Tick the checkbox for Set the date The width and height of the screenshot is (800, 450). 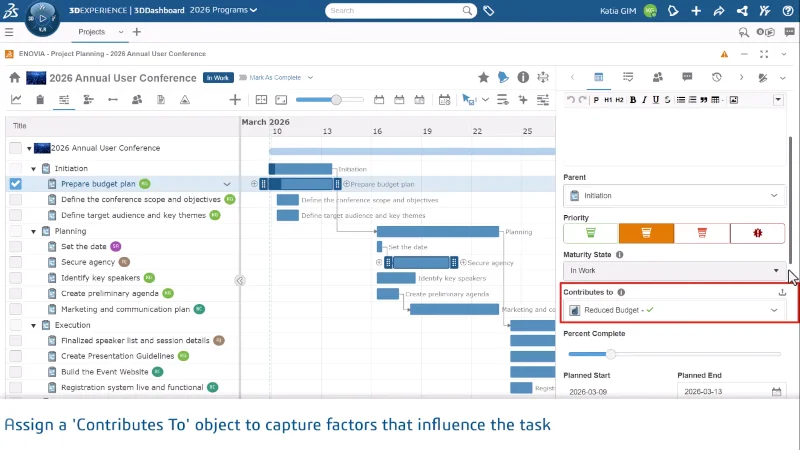(x=15, y=246)
